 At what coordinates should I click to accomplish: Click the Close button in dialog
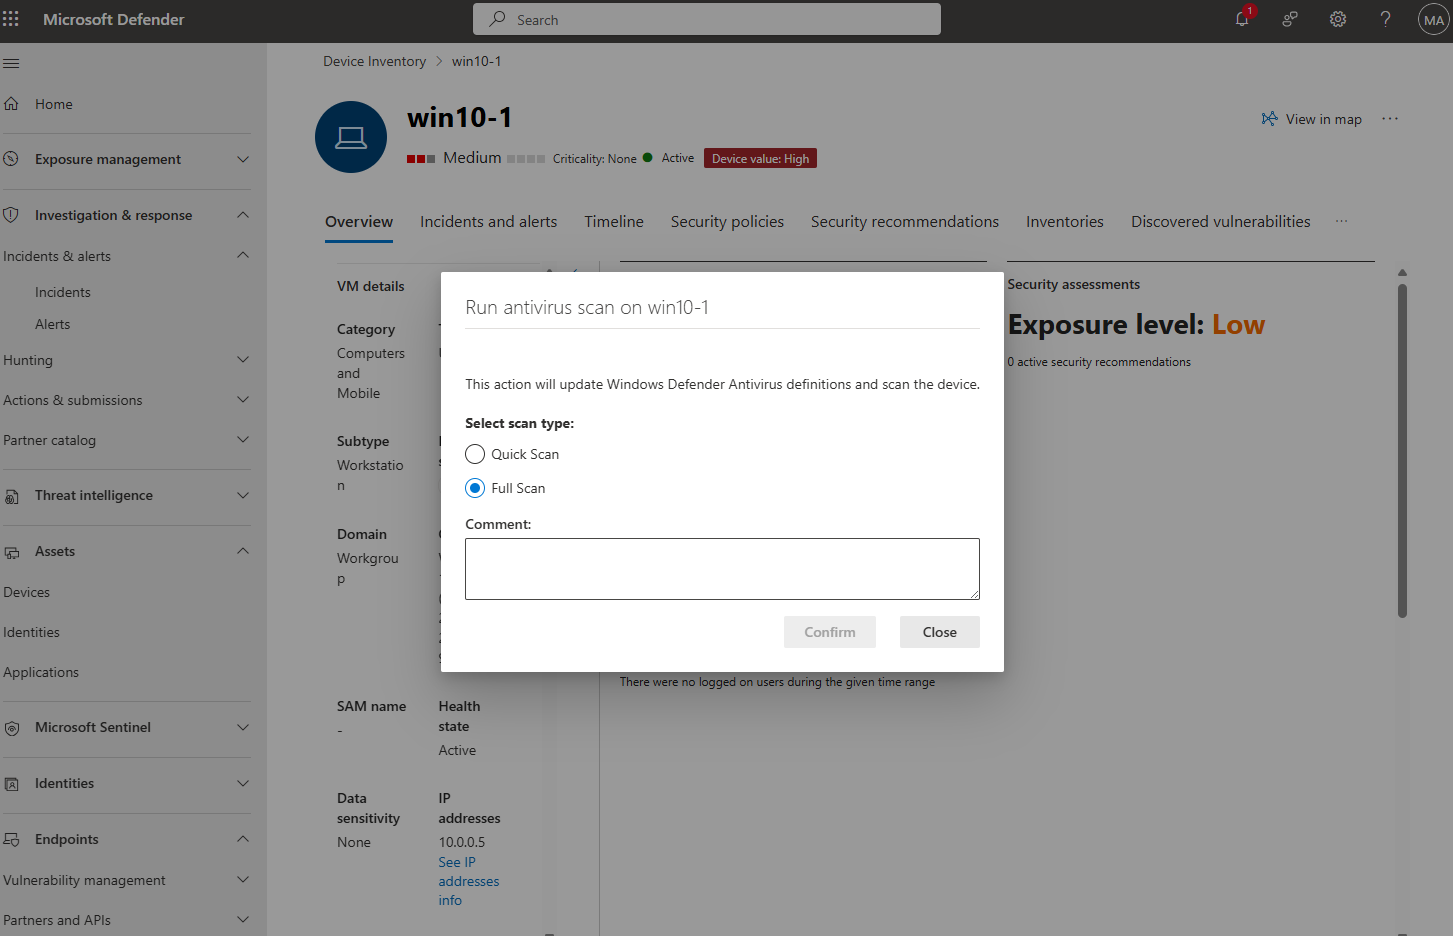coord(940,632)
